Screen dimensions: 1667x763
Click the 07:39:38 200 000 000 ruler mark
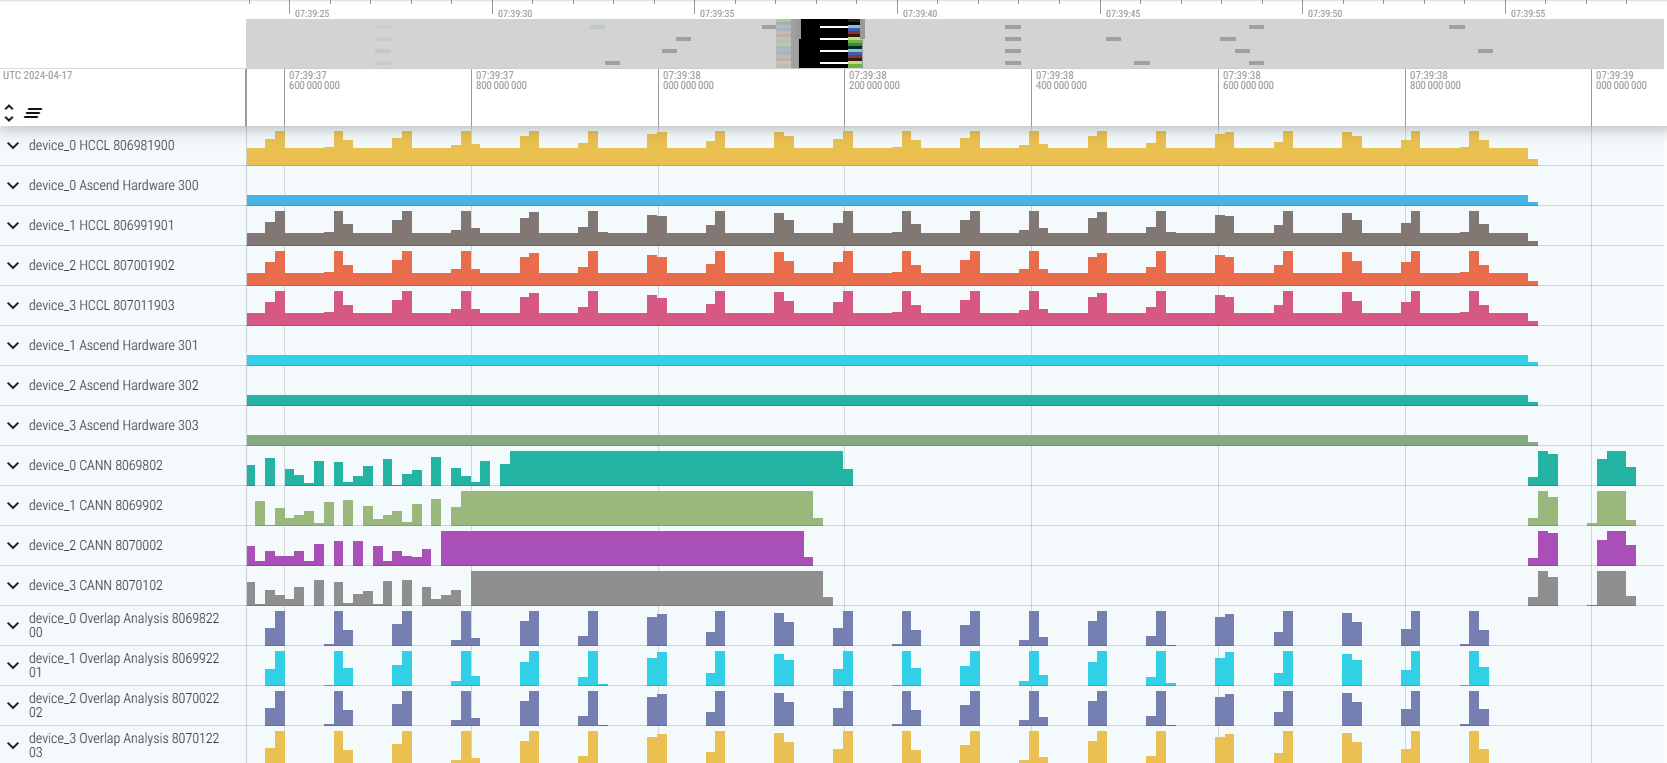(x=874, y=81)
